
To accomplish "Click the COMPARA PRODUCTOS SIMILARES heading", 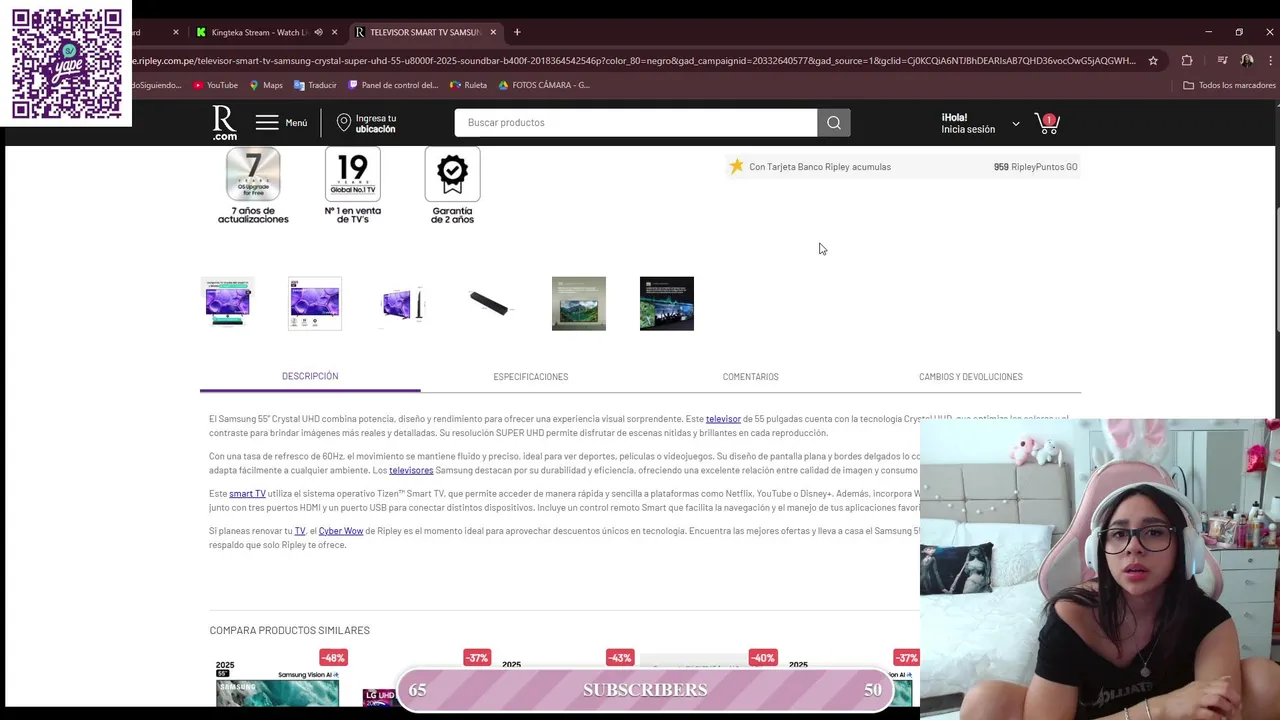I will [x=290, y=630].
